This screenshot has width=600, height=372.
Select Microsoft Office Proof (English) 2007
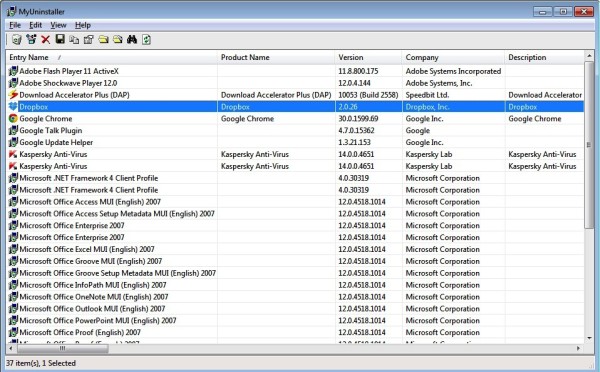tap(80, 332)
